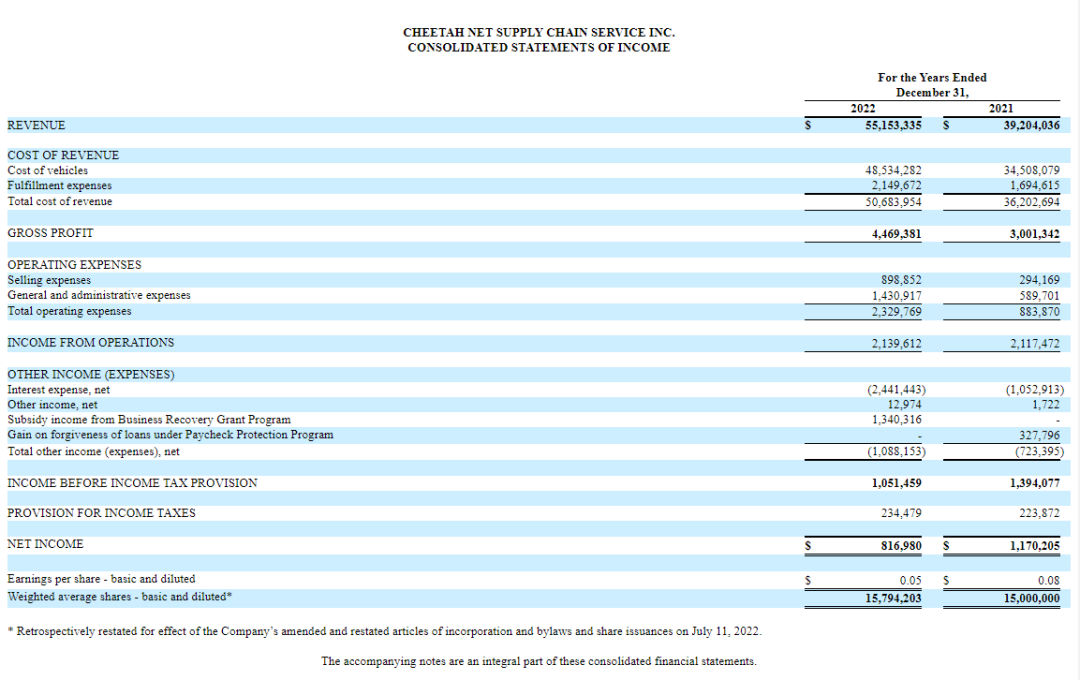The height and width of the screenshot is (680, 1080).
Task: Click net income 816,980
Action: [901, 546]
